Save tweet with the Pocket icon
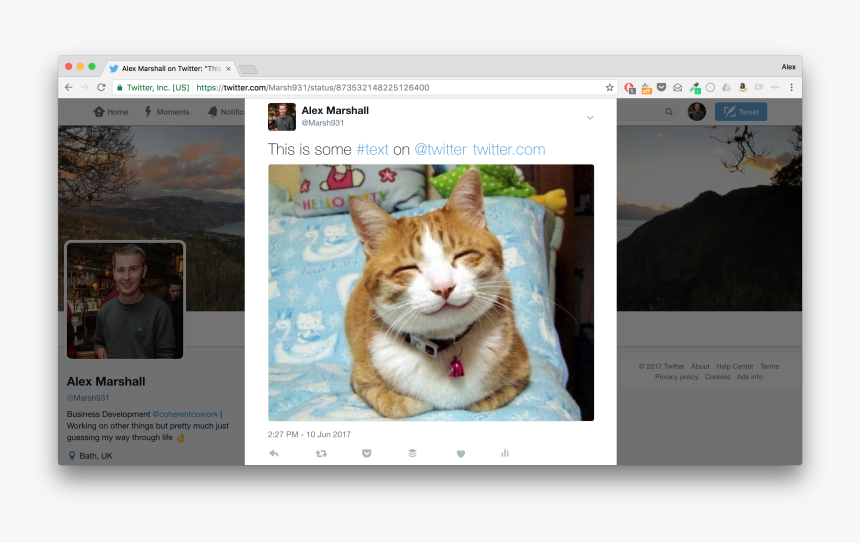The width and height of the screenshot is (860, 543). tap(367, 453)
